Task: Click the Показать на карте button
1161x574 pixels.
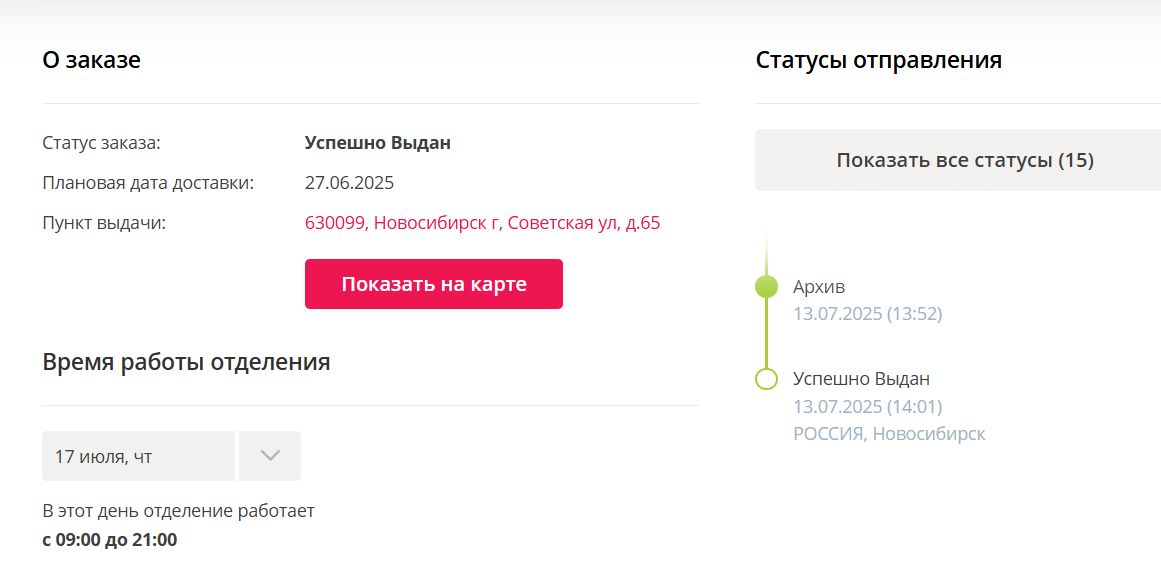Action: click(x=434, y=284)
